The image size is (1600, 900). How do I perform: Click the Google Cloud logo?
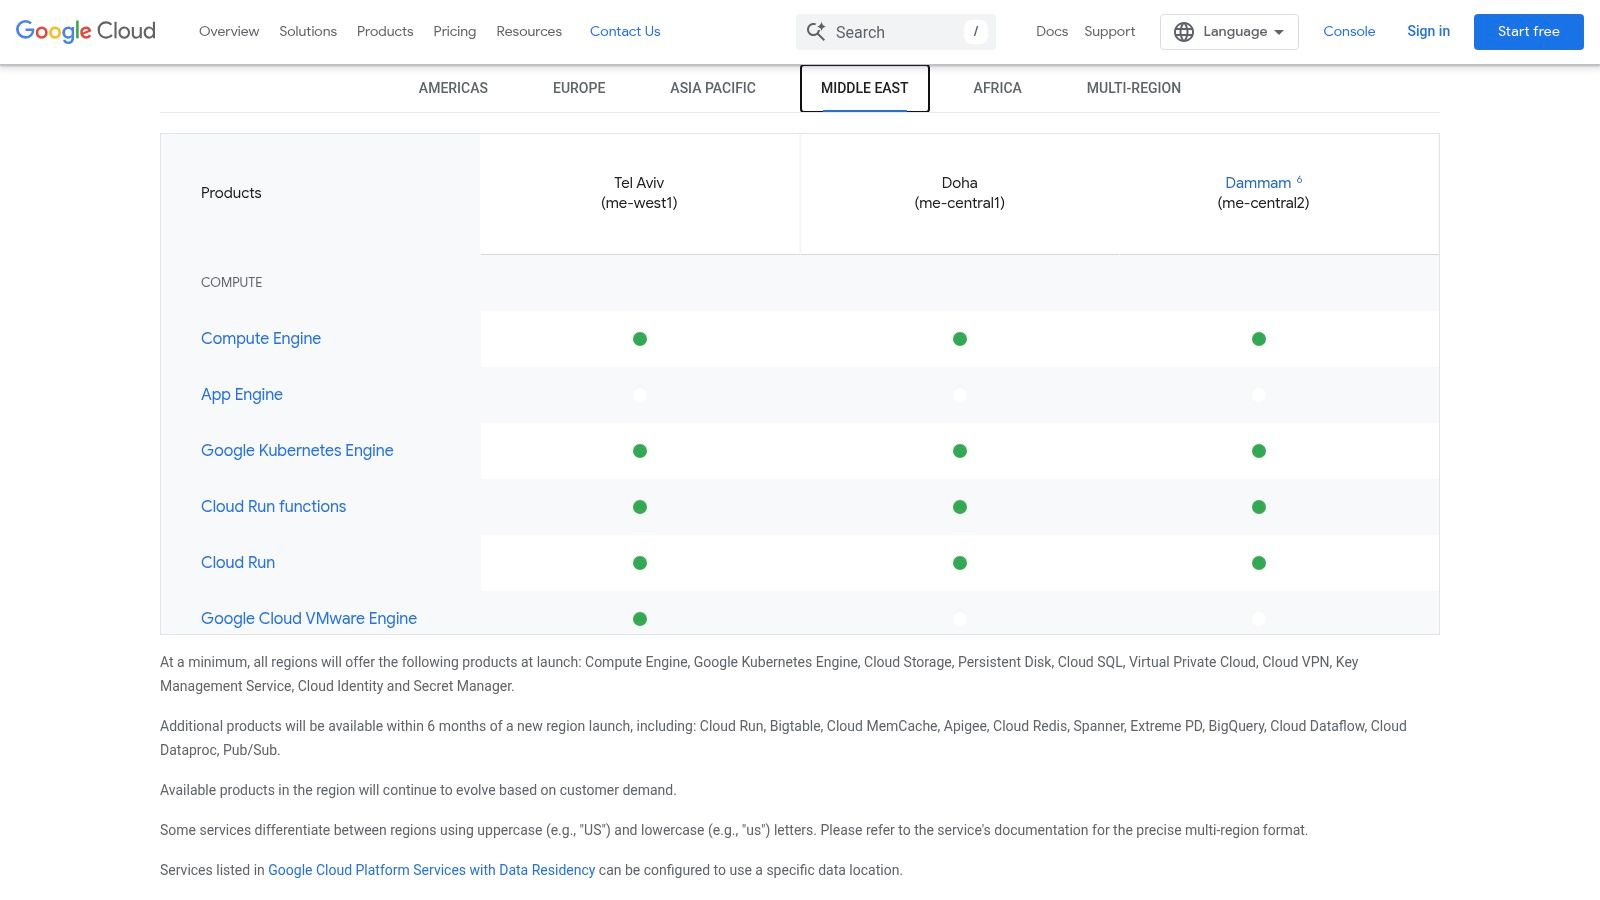(85, 31)
